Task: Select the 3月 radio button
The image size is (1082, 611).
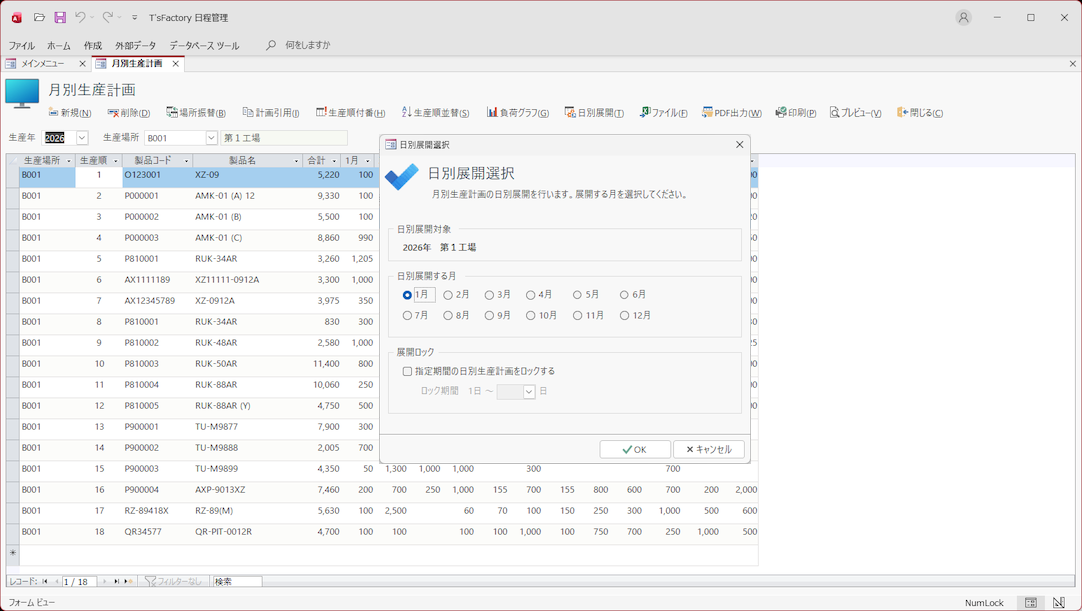Action: pyautogui.click(x=489, y=295)
